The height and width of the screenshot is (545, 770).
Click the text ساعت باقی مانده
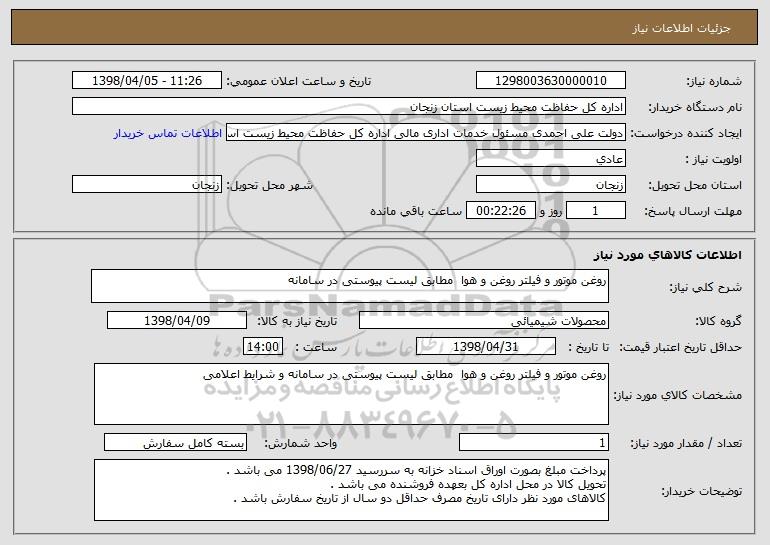[415, 211]
